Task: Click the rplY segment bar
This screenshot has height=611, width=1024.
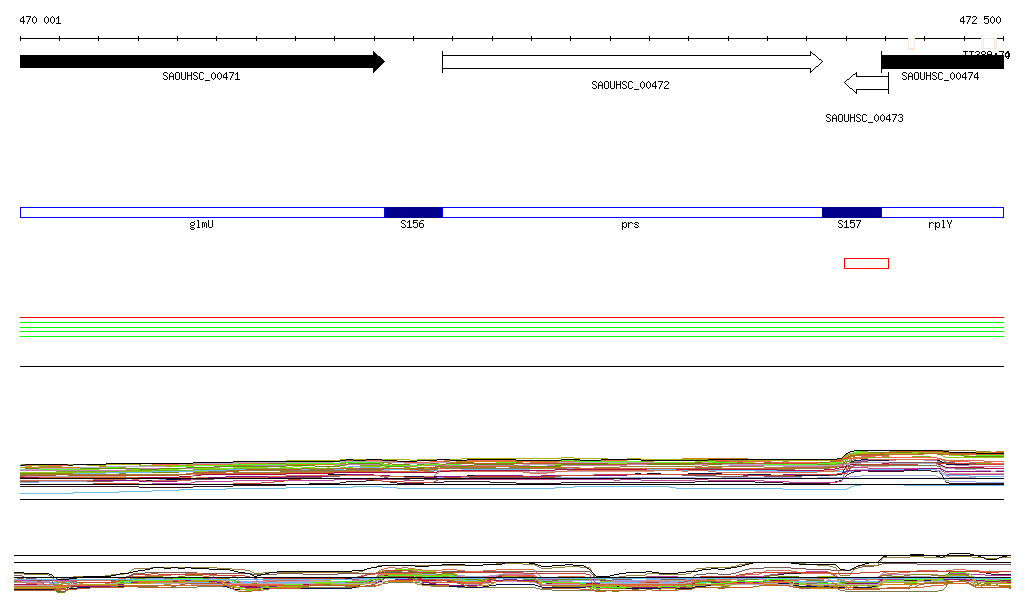Action: coord(941,212)
